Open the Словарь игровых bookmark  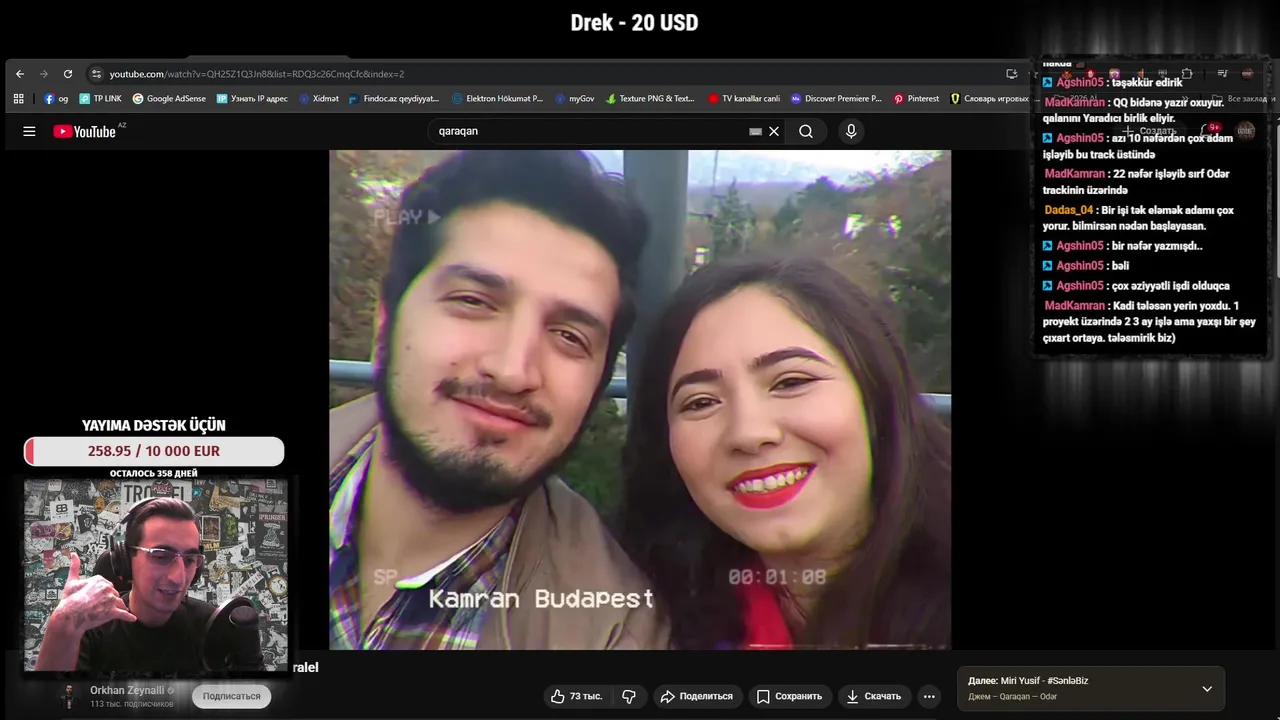989,99
